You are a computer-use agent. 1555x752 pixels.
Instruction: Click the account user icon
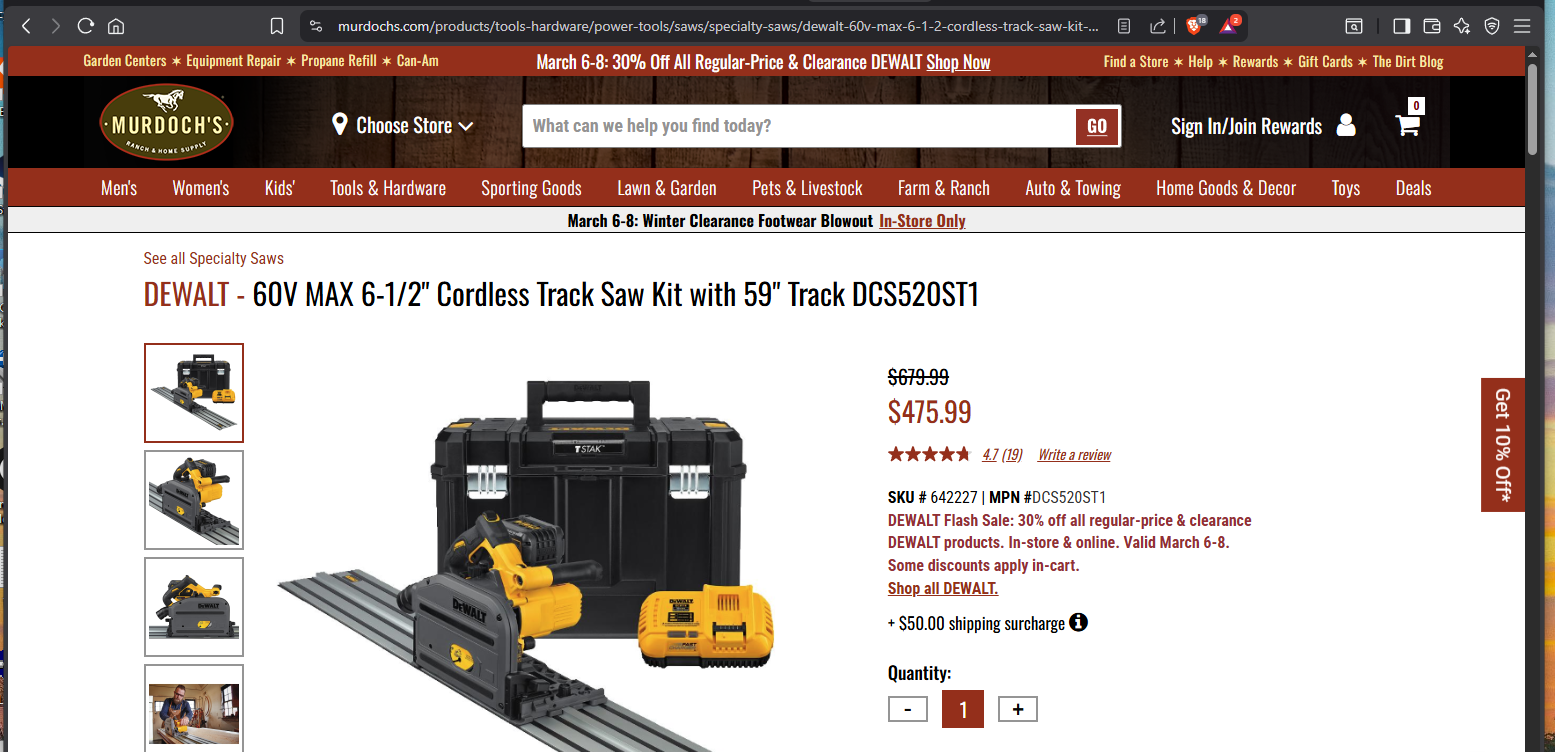pos(1346,125)
